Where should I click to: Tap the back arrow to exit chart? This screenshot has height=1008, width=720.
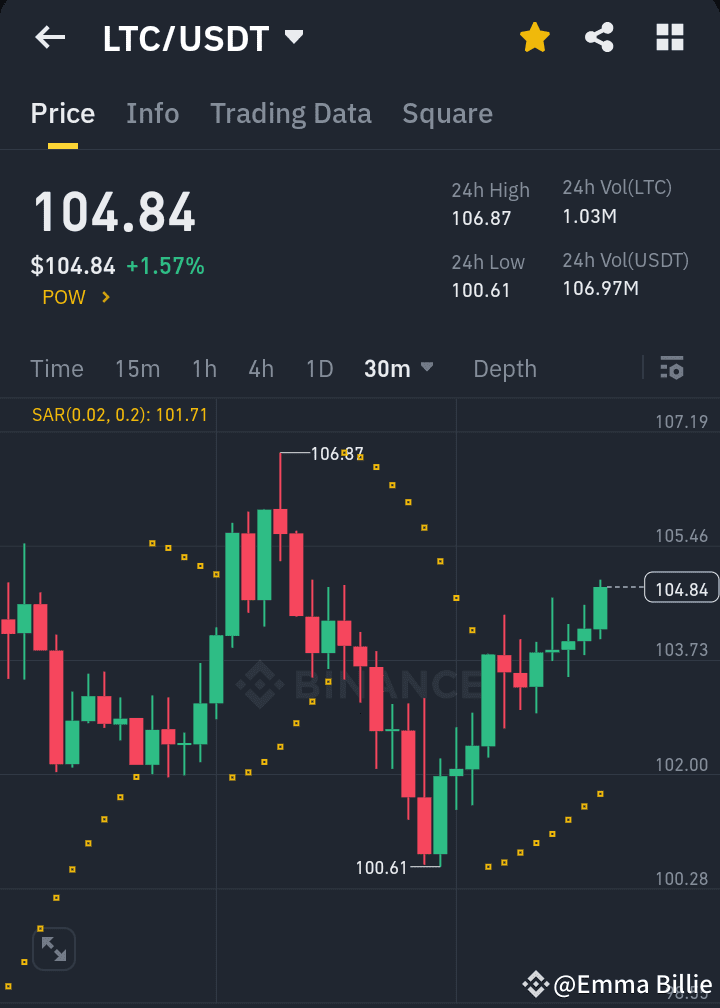pyautogui.click(x=49, y=37)
